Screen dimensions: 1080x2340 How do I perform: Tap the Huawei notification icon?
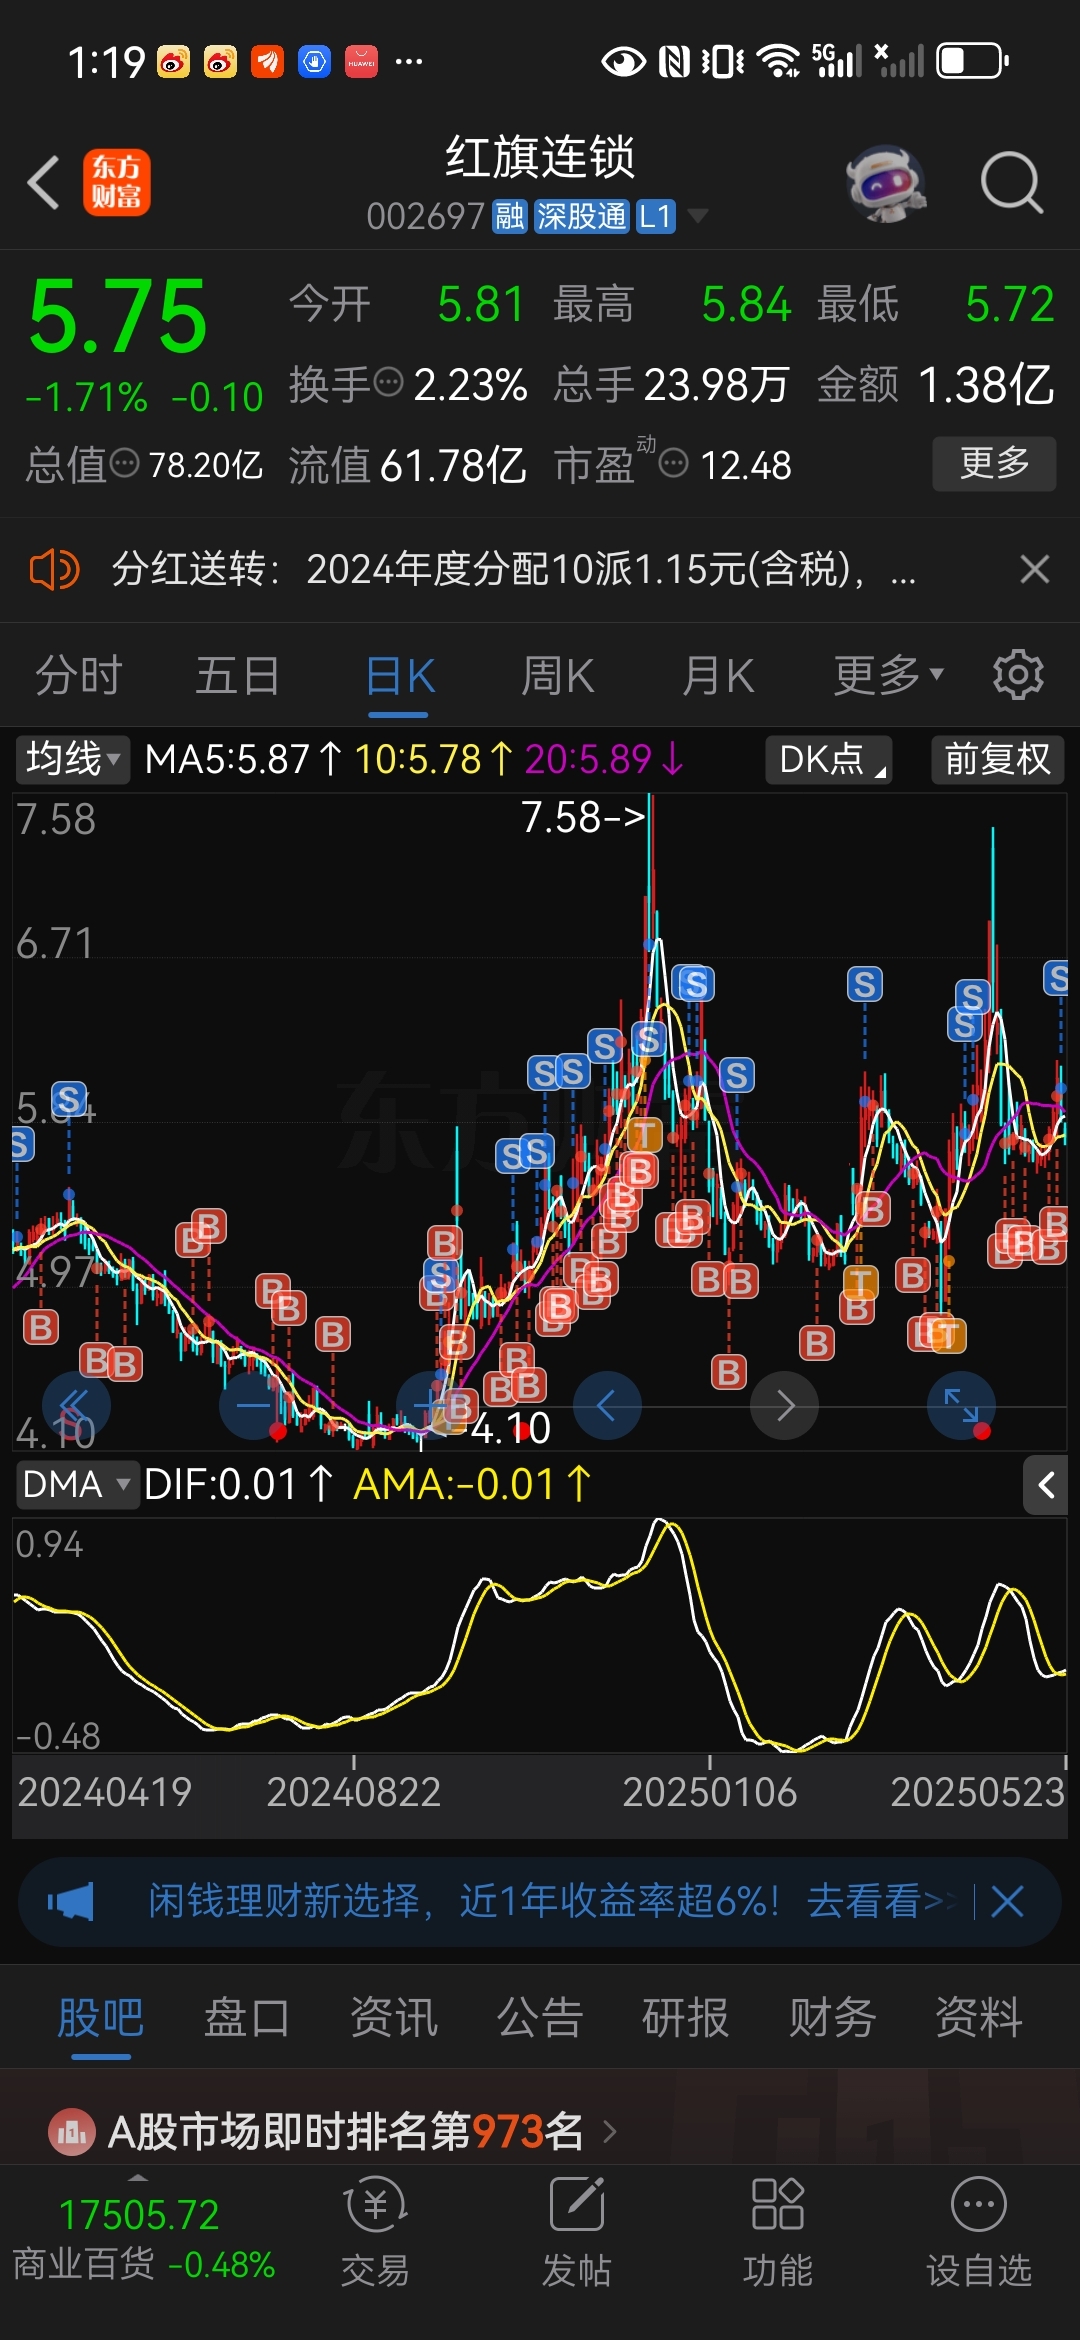(x=361, y=62)
